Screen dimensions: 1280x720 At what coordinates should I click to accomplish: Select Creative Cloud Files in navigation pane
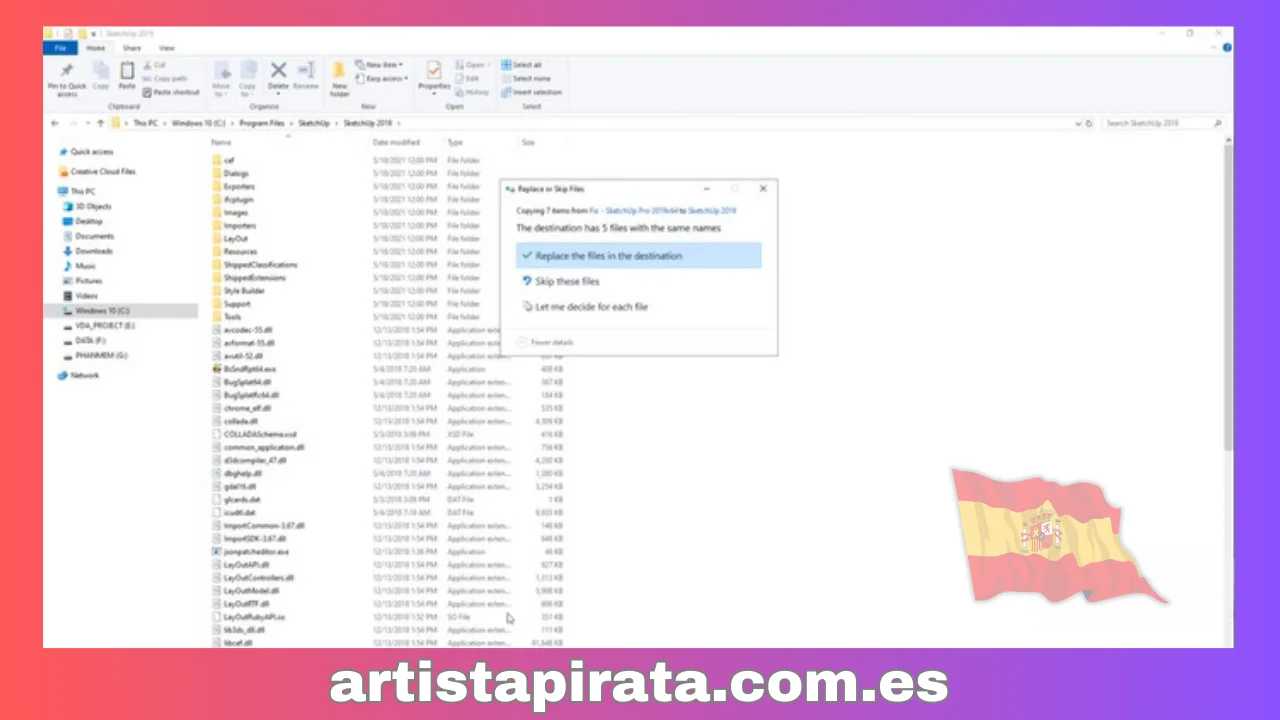96,172
